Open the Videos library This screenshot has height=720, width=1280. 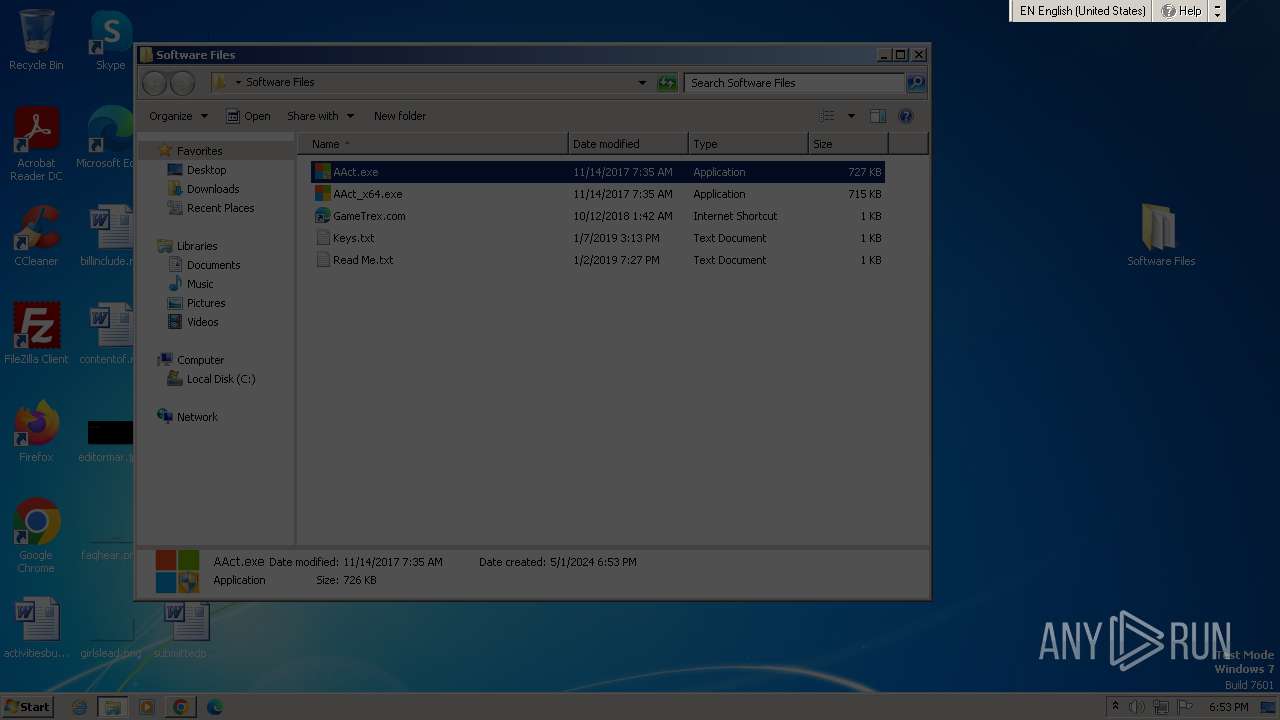pos(202,322)
